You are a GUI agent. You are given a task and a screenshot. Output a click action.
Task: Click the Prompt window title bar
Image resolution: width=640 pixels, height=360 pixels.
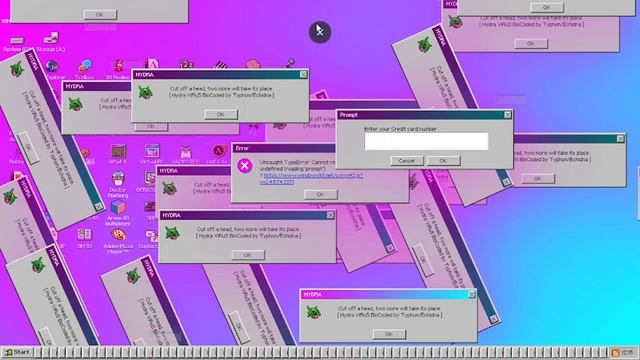point(424,115)
